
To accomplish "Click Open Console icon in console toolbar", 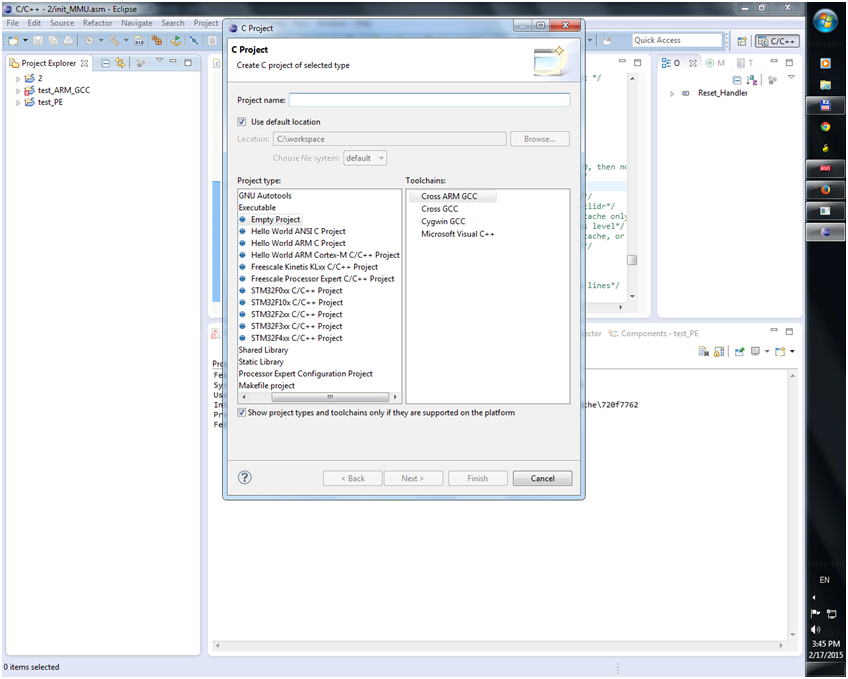I will pos(780,351).
